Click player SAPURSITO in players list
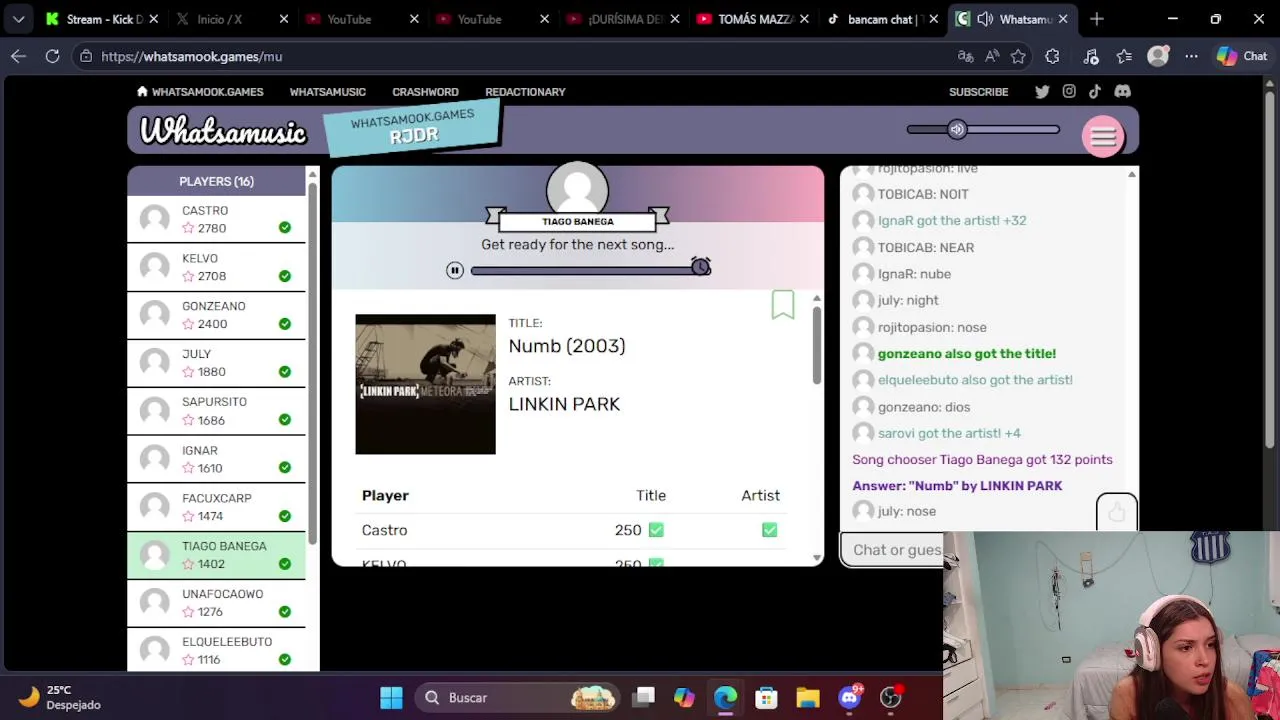Viewport: 1280px width, 720px height. click(x=216, y=411)
